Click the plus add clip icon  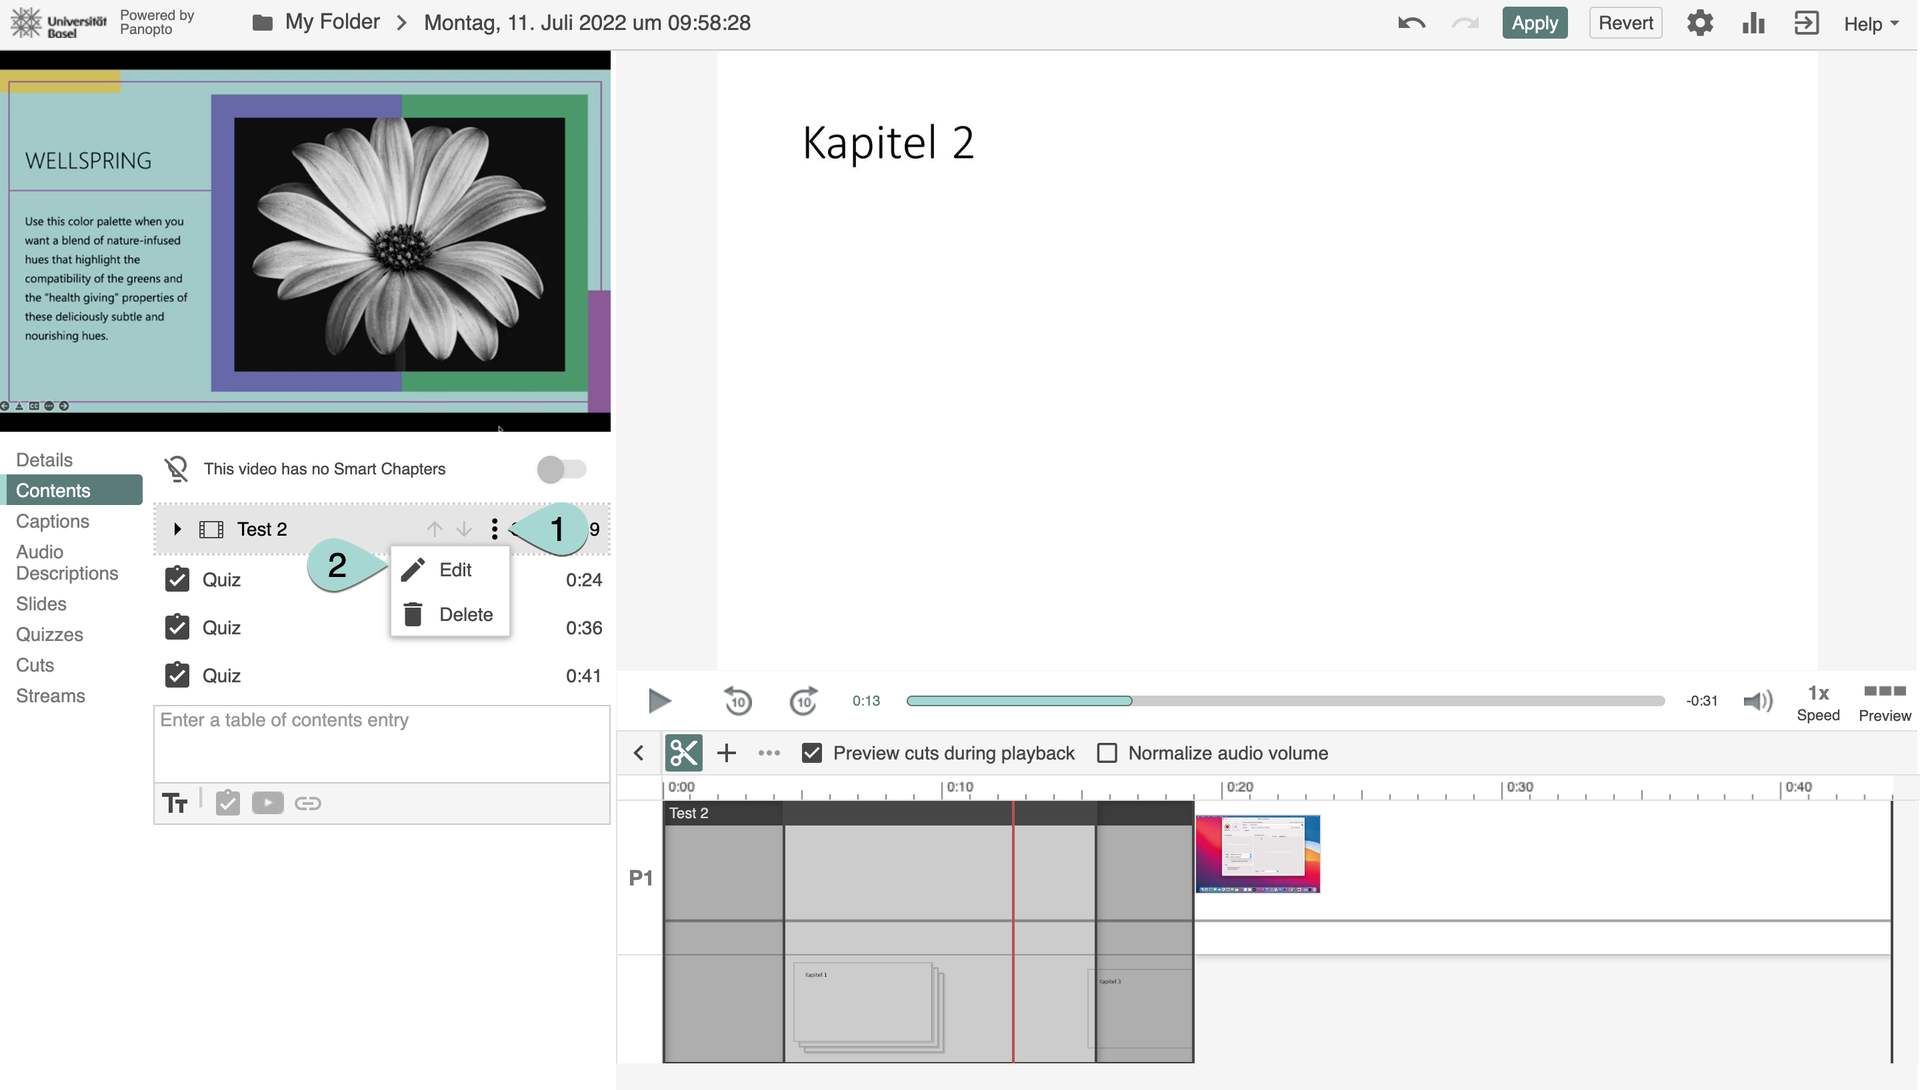click(x=727, y=753)
